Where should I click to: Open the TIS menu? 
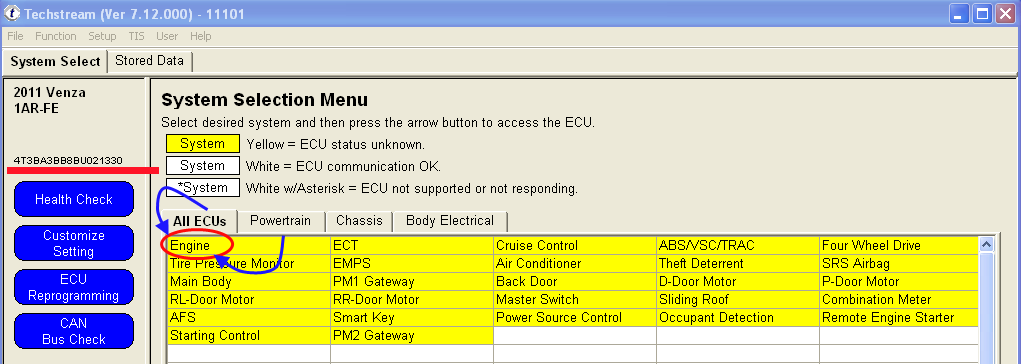click(137, 36)
